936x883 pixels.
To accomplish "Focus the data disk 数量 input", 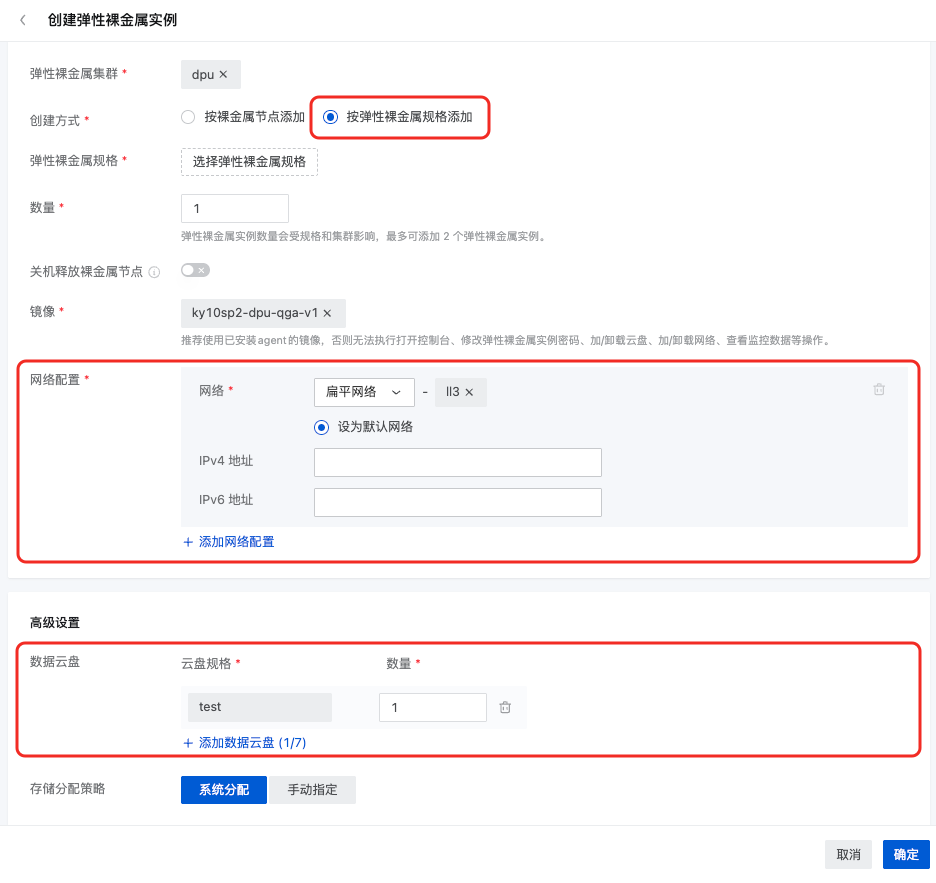I will click(x=433, y=707).
